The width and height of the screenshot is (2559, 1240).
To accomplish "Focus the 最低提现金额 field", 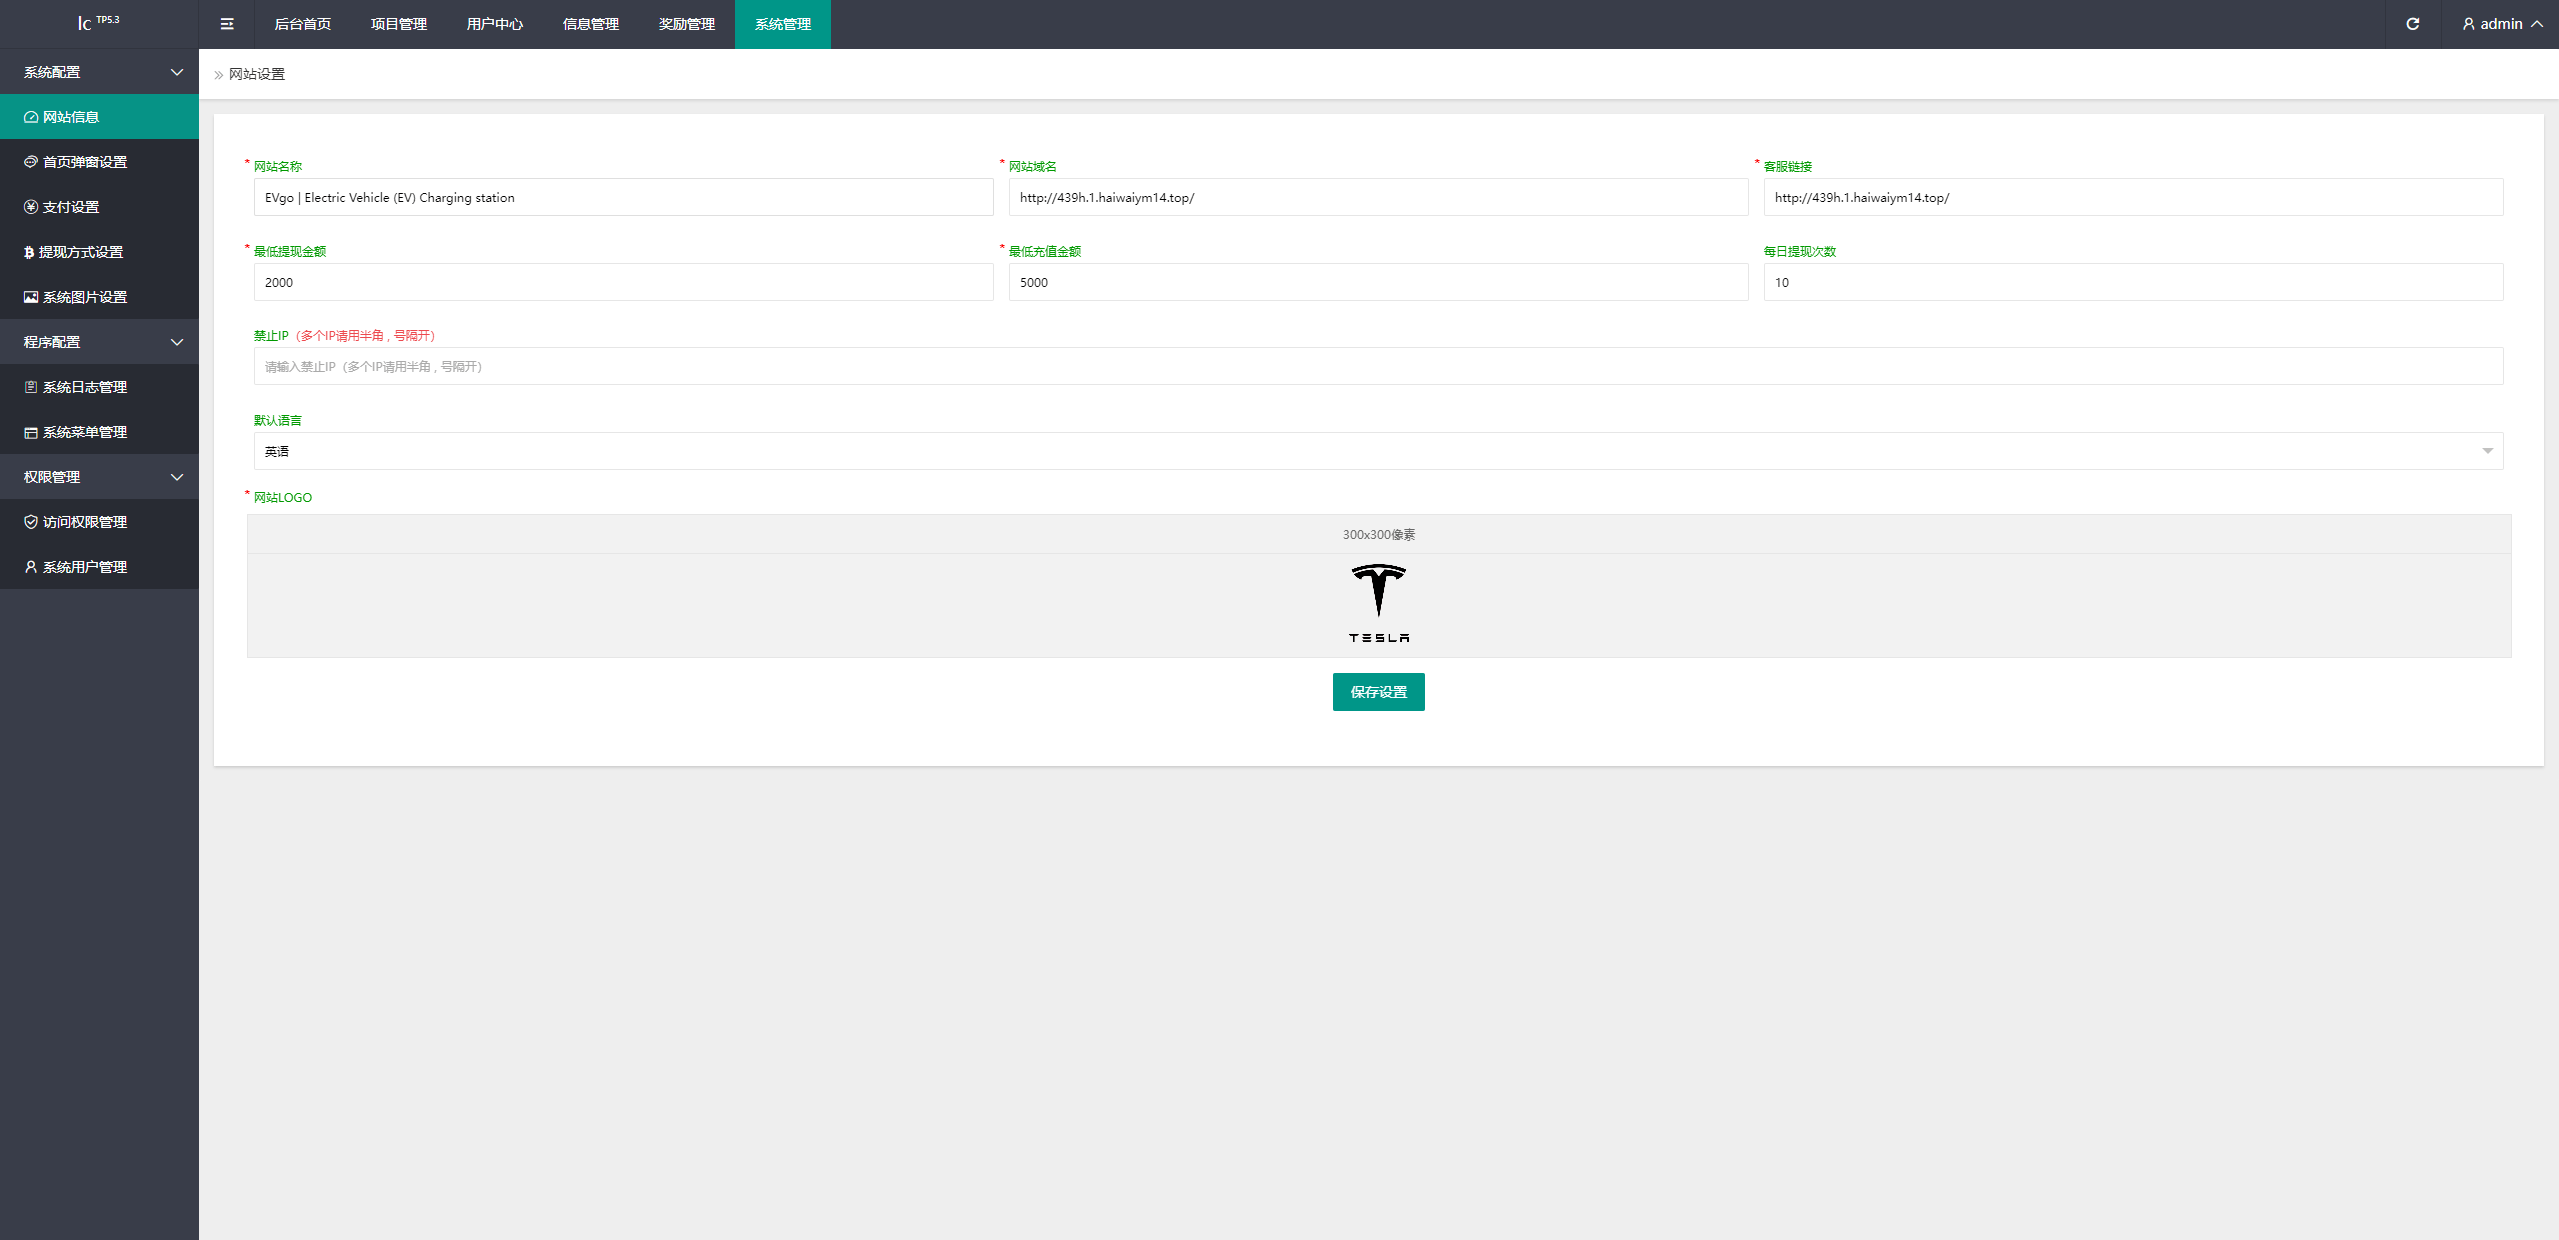I will tap(623, 282).
